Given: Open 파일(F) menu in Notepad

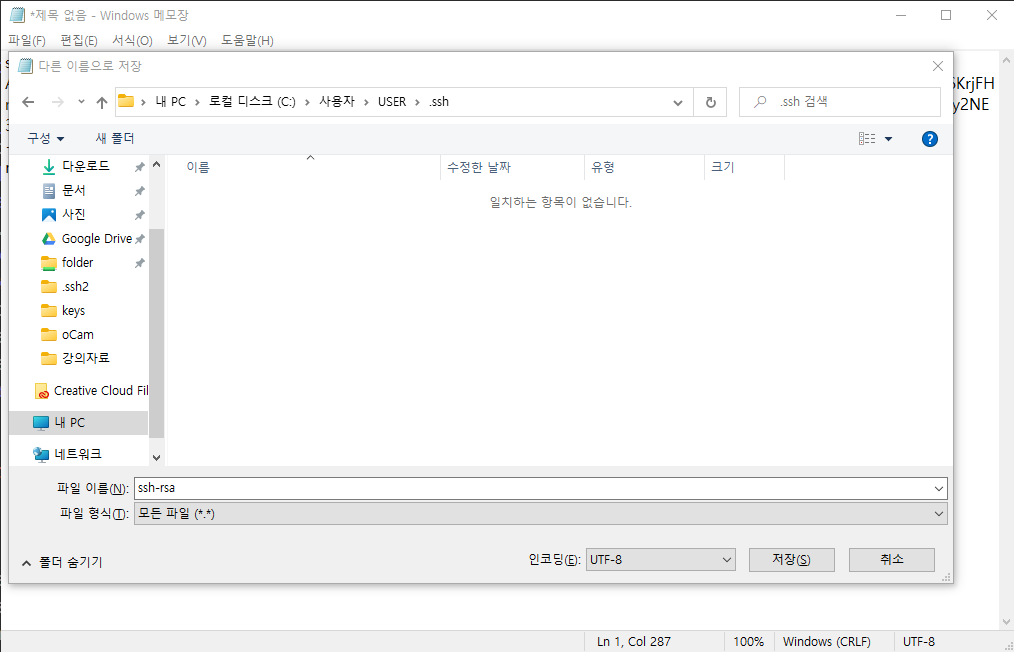Looking at the screenshot, I should pyautogui.click(x=27, y=41).
